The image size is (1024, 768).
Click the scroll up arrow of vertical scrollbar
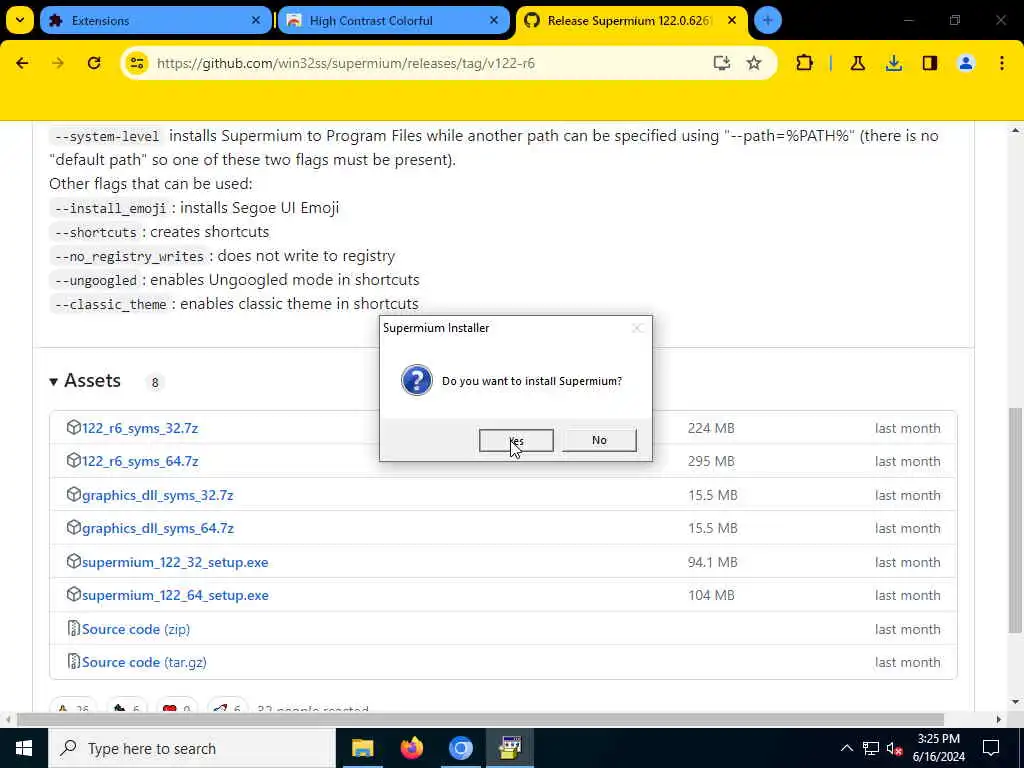click(1015, 131)
